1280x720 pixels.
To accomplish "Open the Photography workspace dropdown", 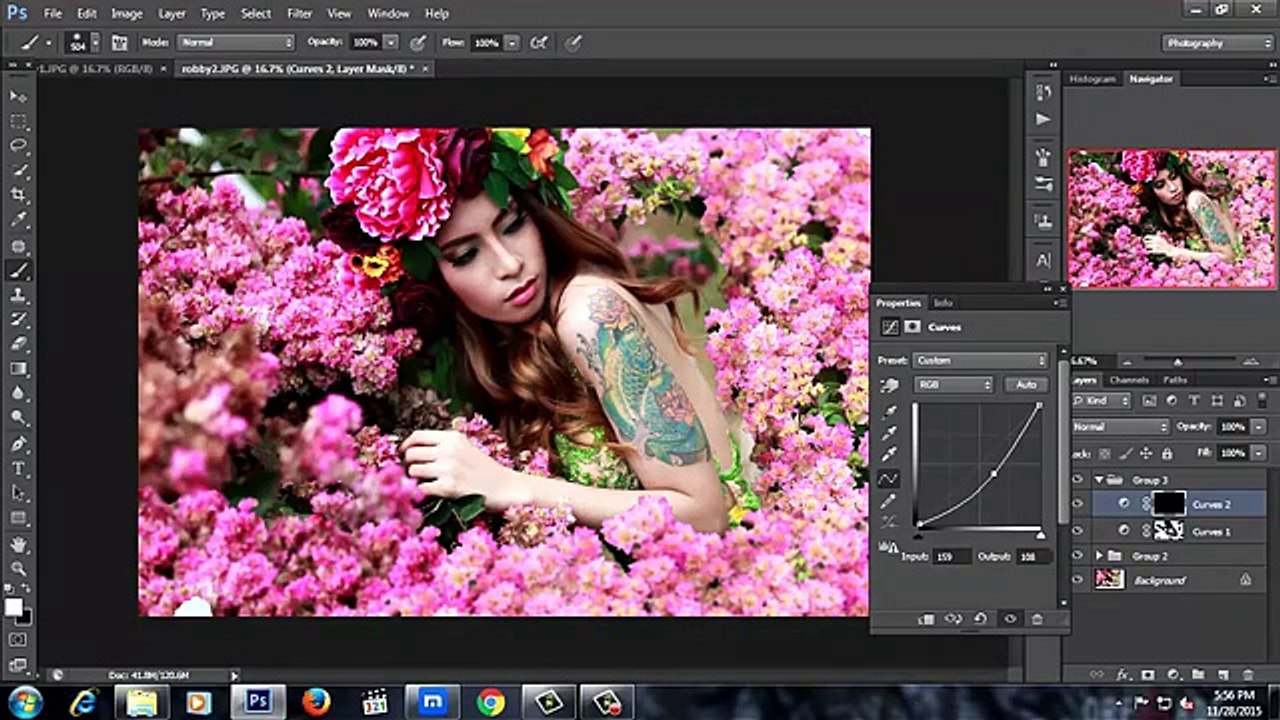I will click(1218, 43).
